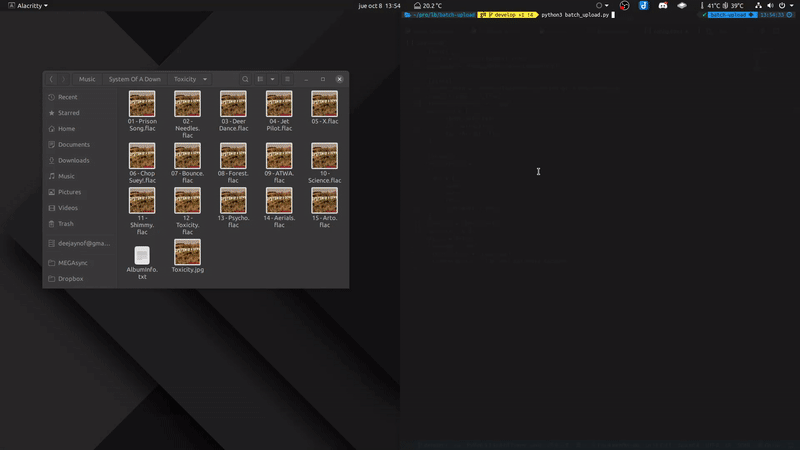The image size is (800, 450).
Task: Navigate to the Music breadcrumb
Action: (87, 79)
